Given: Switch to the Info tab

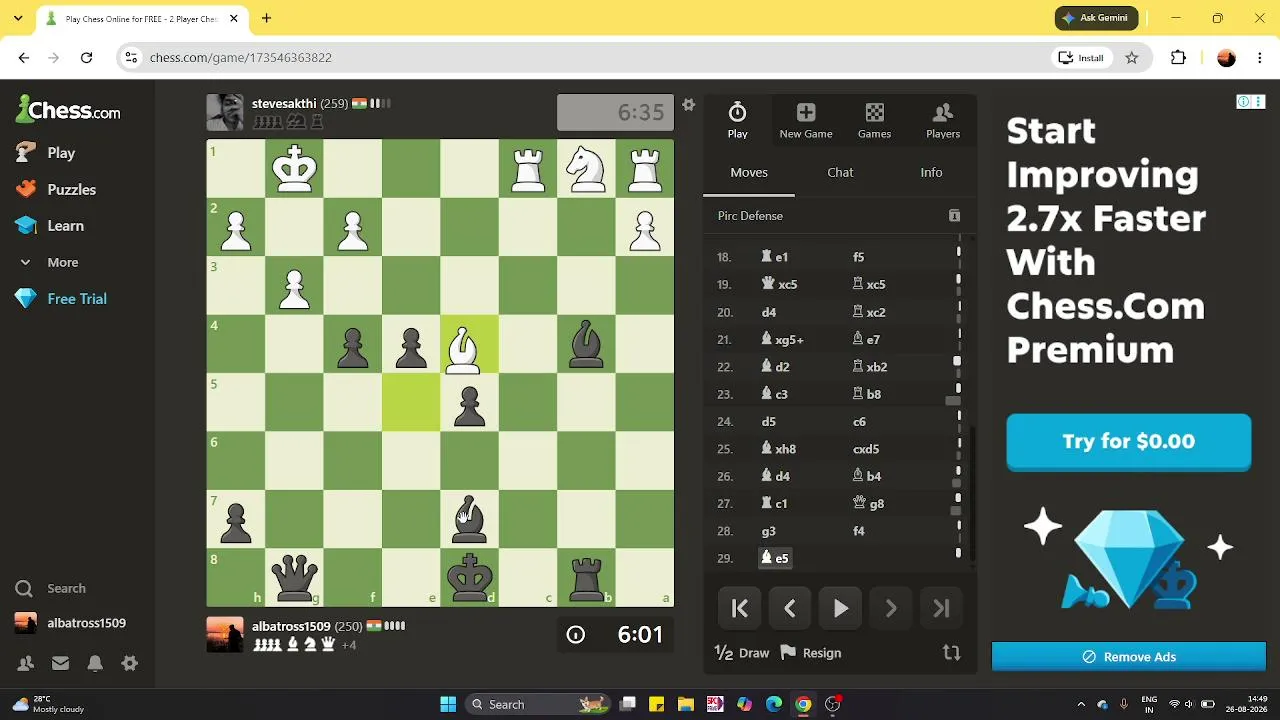Looking at the screenshot, I should click(931, 172).
